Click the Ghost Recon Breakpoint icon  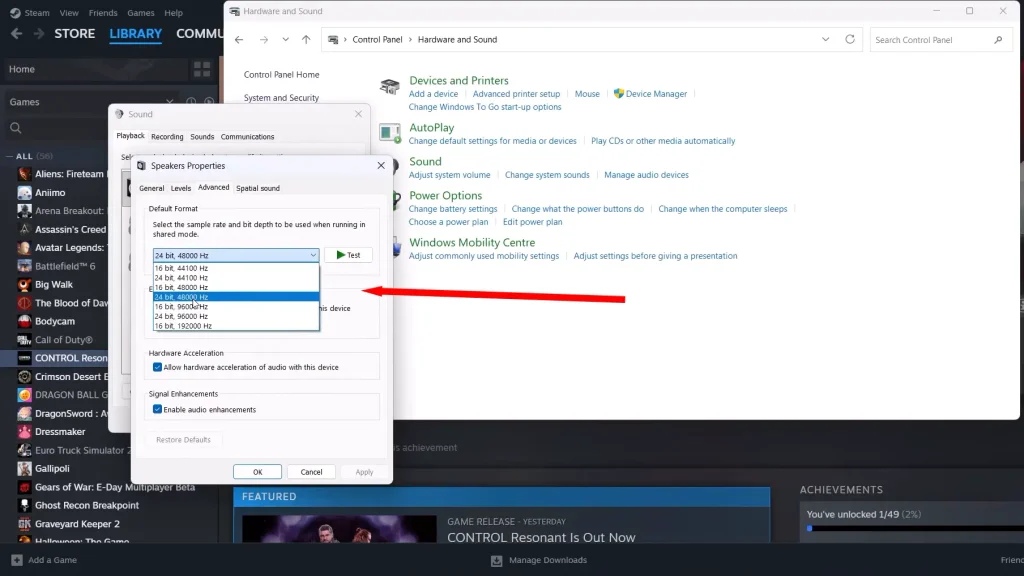click(x=24, y=505)
